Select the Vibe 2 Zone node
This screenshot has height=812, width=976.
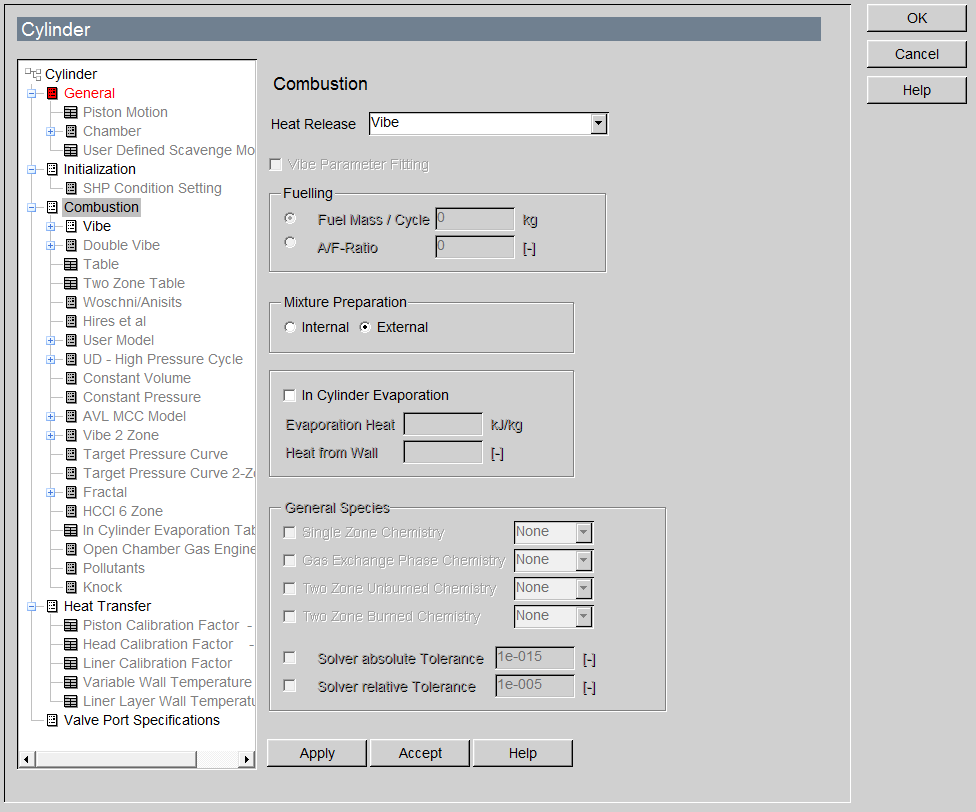click(x=121, y=436)
